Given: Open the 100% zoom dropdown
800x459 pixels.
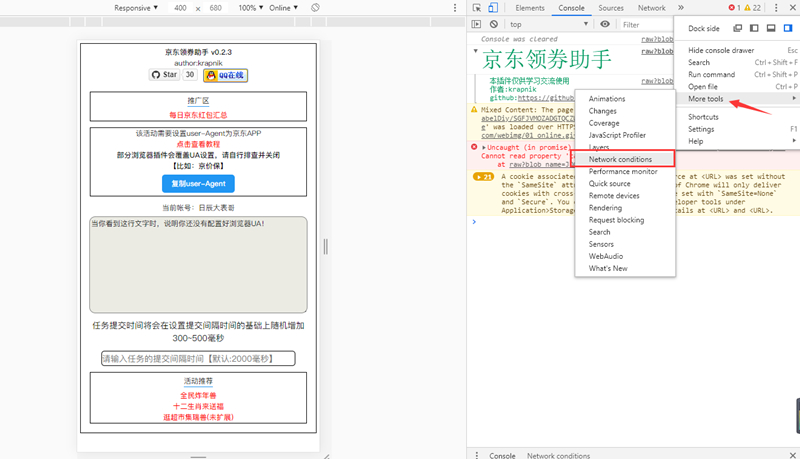Looking at the screenshot, I should tap(251, 8).
